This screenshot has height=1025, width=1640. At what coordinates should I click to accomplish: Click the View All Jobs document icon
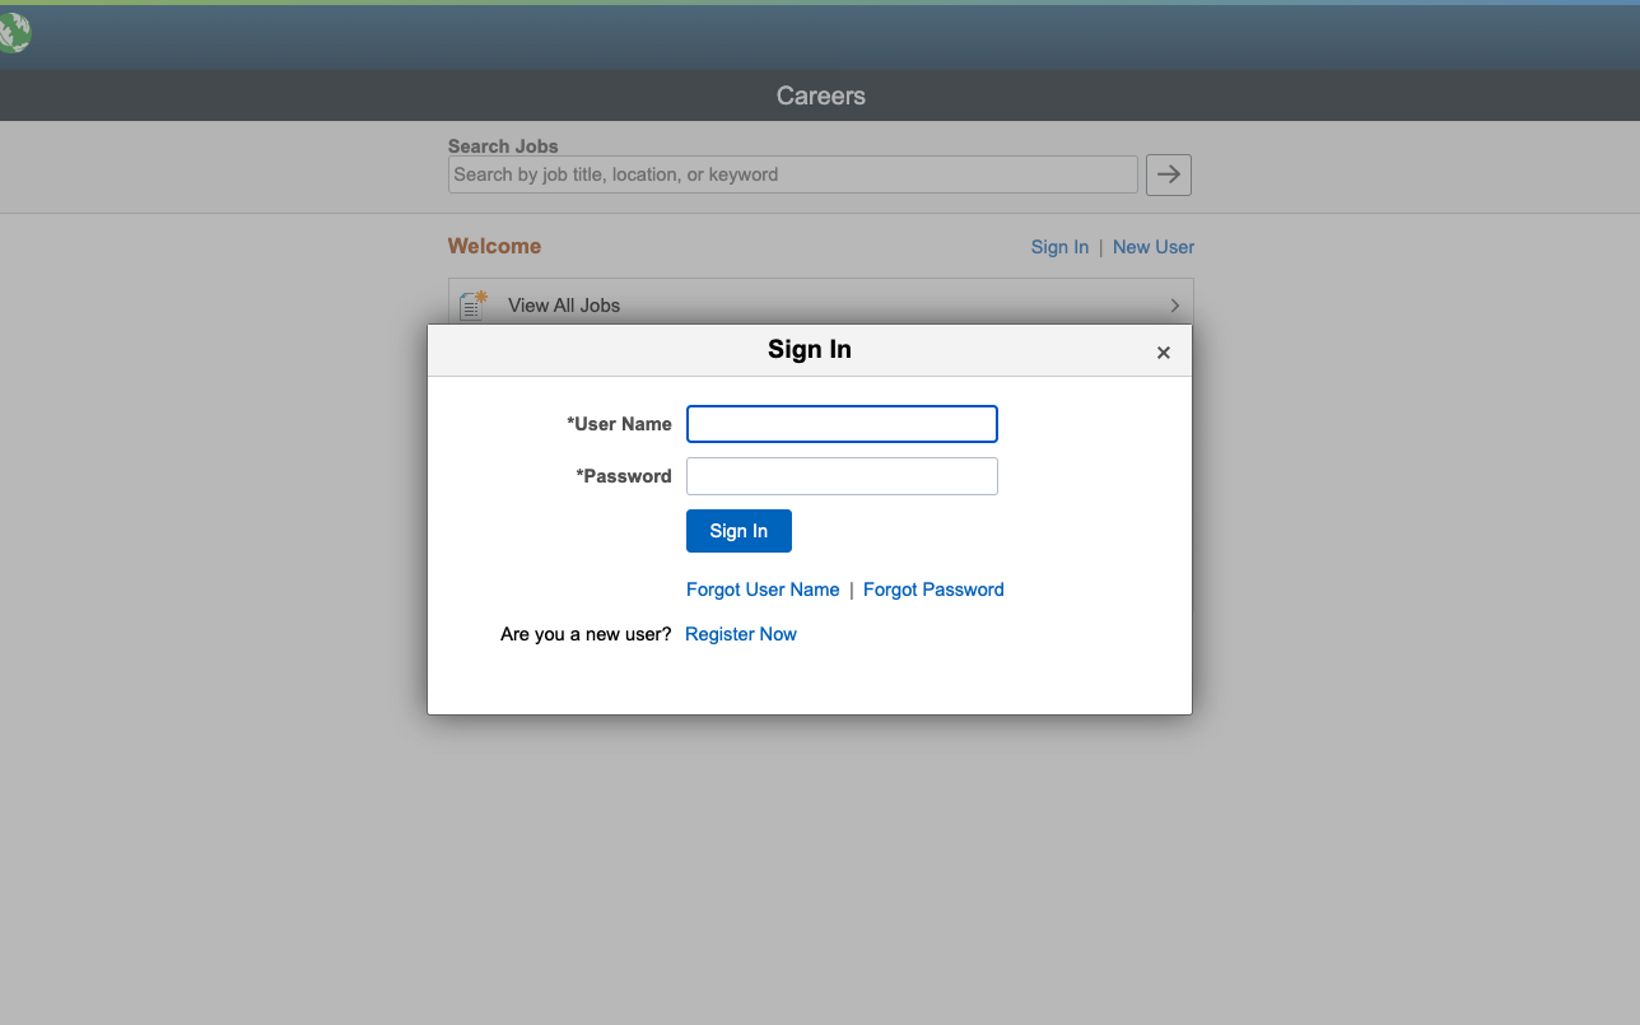coord(472,305)
